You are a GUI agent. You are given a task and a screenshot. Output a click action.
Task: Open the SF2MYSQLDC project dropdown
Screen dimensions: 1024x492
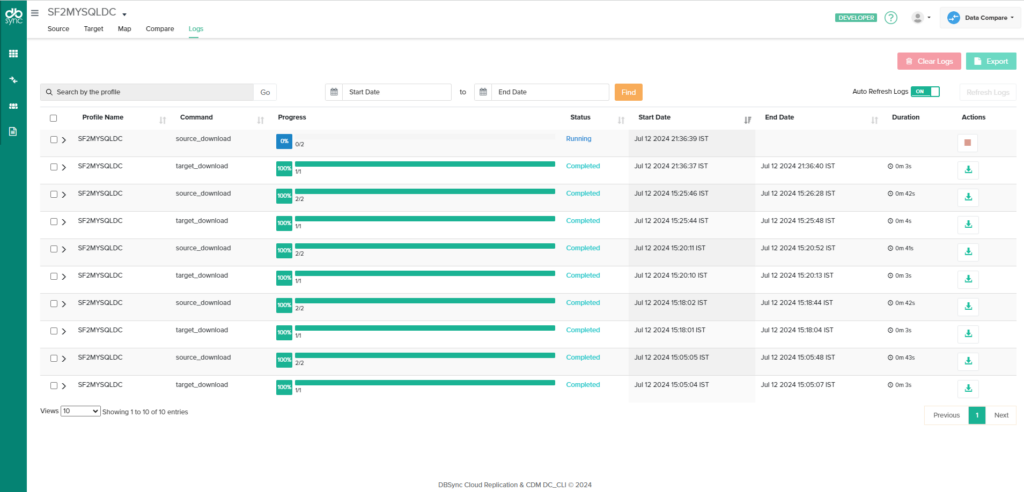click(x=88, y=12)
